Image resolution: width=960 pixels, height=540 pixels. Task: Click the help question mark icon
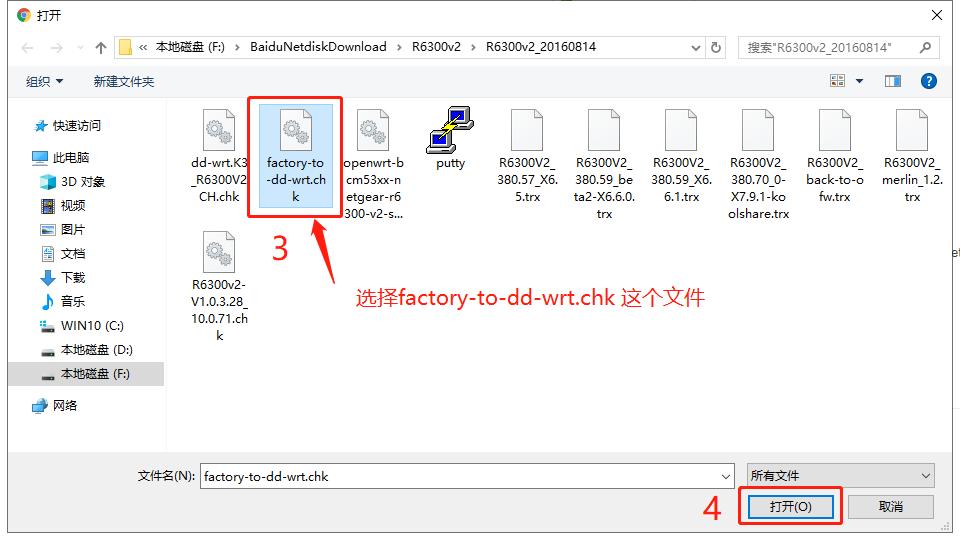pos(928,81)
